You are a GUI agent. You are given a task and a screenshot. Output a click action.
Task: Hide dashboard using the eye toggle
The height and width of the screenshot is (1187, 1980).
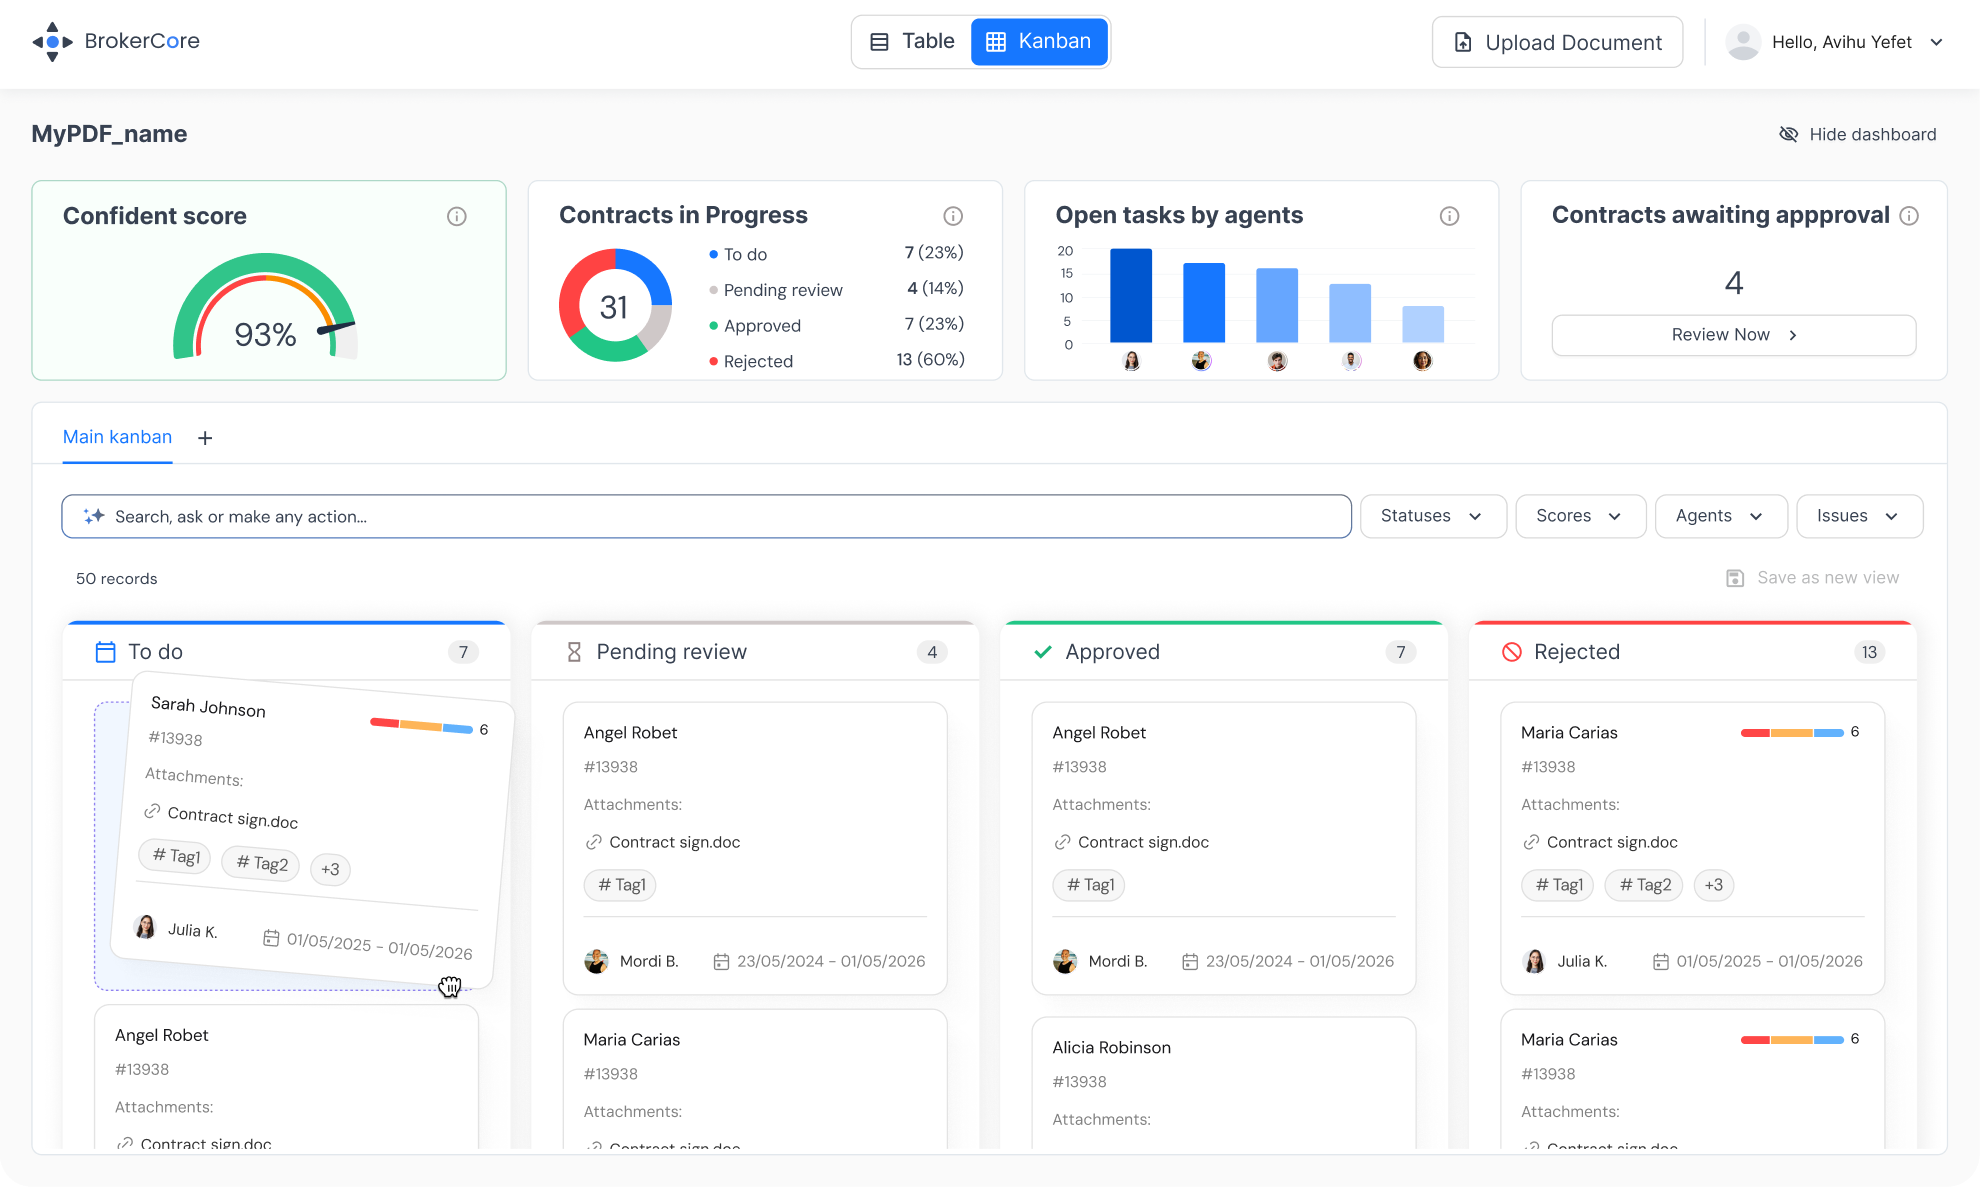[x=1789, y=134]
